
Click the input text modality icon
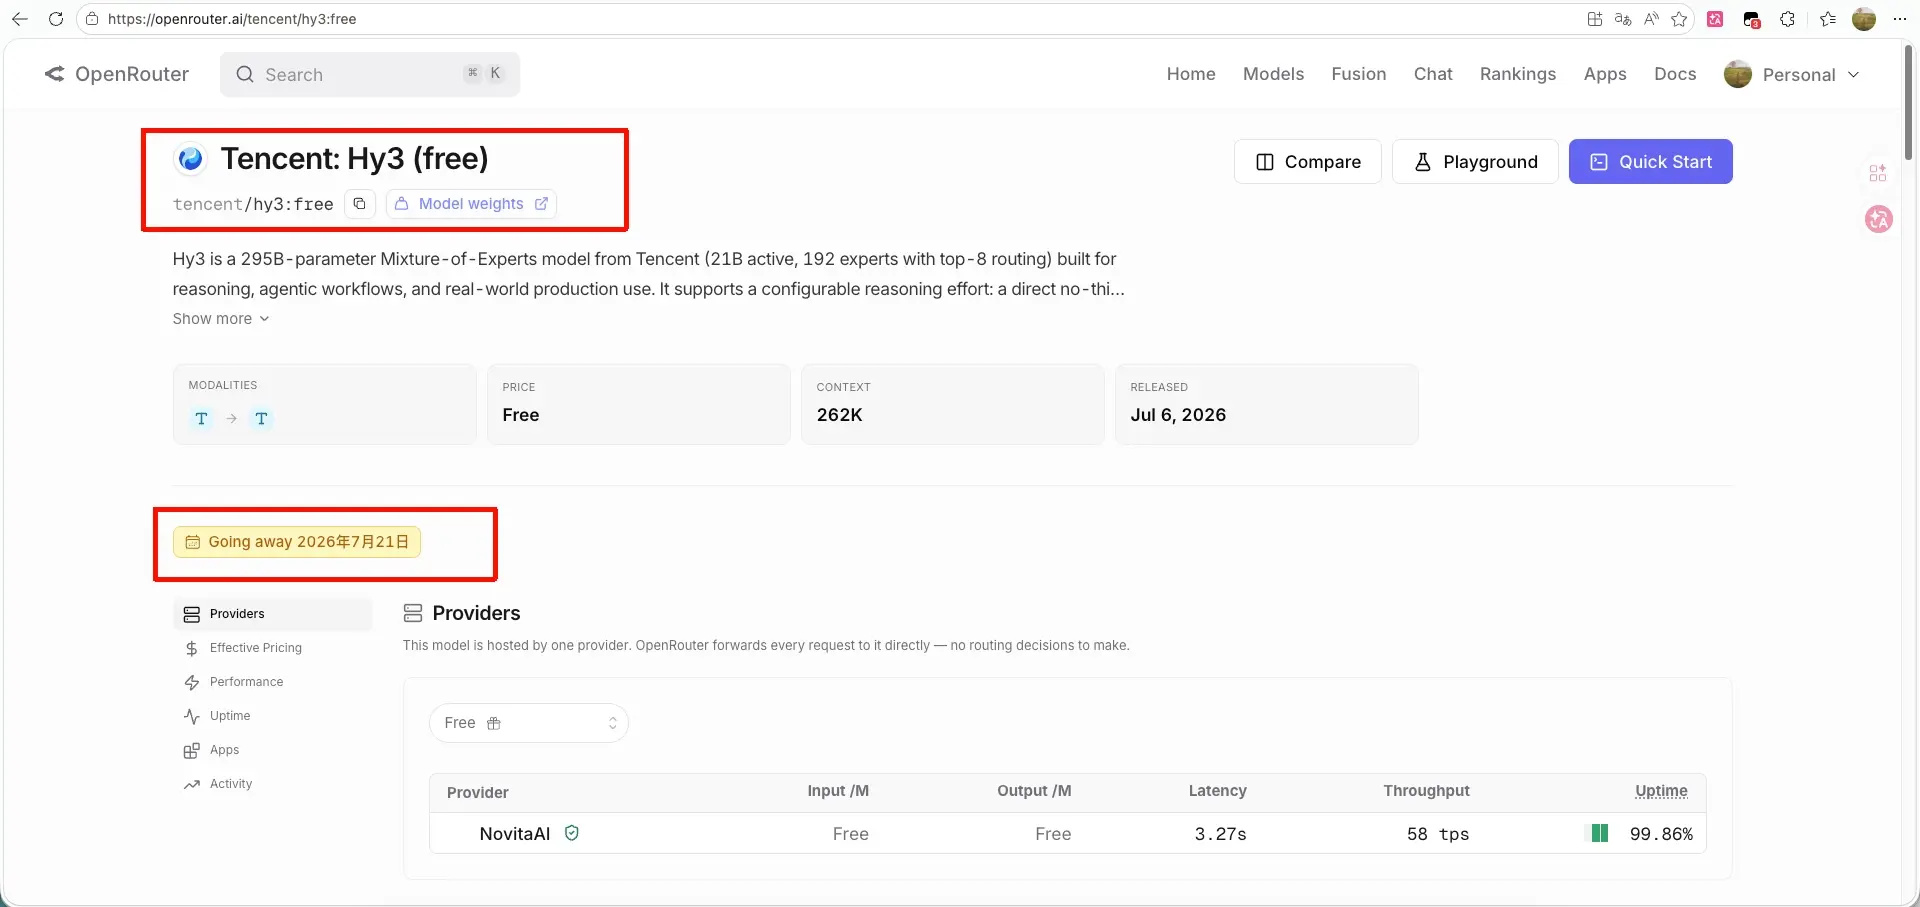click(202, 418)
